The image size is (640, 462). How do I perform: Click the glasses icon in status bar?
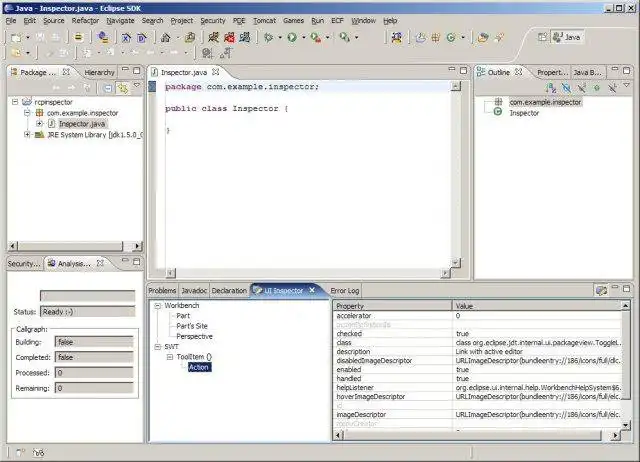[39, 453]
